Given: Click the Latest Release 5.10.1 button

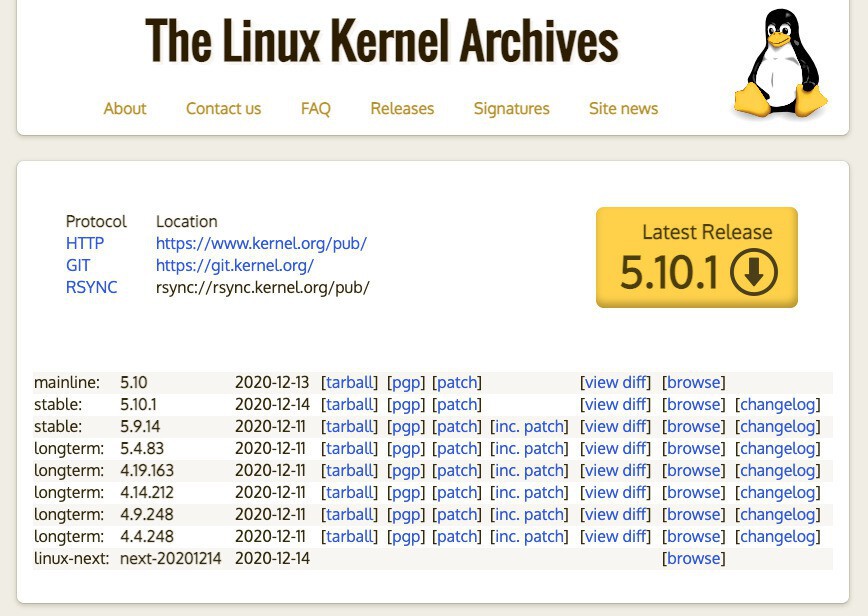Looking at the screenshot, I should (697, 257).
